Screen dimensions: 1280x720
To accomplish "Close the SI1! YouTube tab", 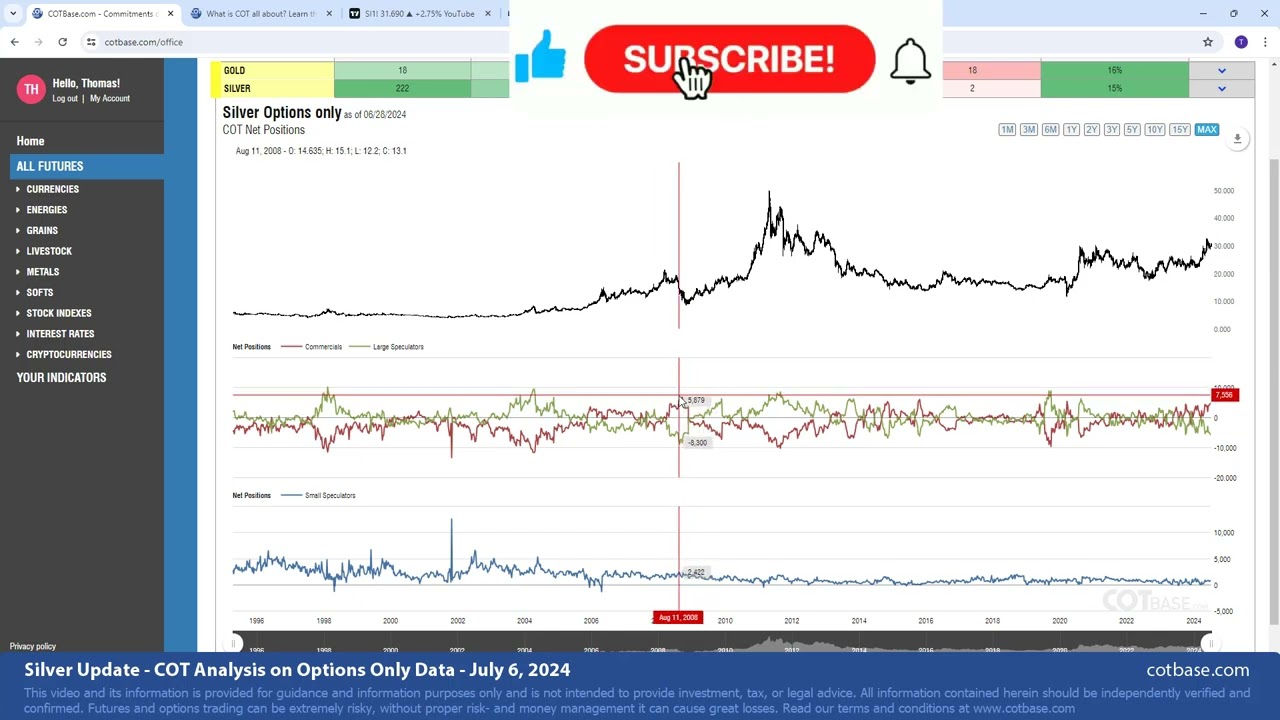I will (x=488, y=14).
